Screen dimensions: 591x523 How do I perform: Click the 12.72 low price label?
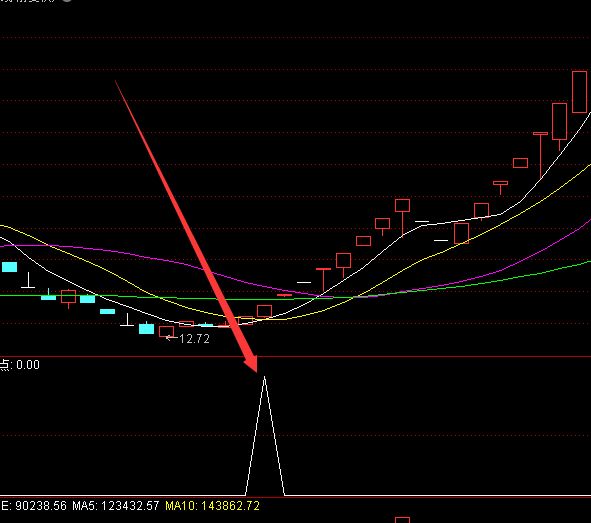tap(194, 339)
